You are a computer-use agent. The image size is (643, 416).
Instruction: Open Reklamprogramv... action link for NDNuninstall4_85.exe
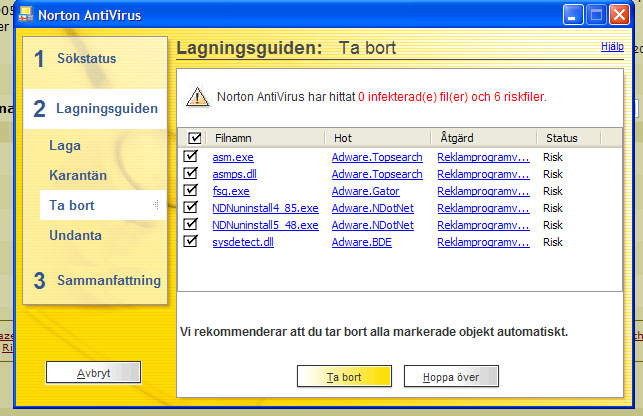(x=483, y=208)
